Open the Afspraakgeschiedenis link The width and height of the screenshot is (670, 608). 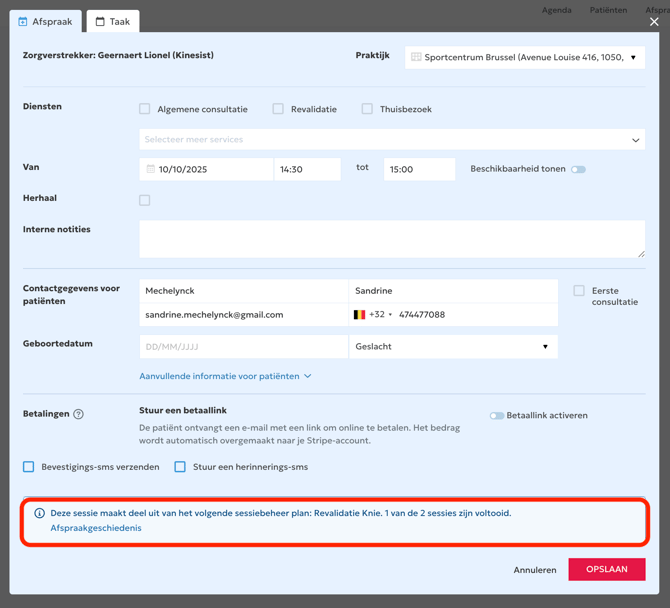point(96,528)
